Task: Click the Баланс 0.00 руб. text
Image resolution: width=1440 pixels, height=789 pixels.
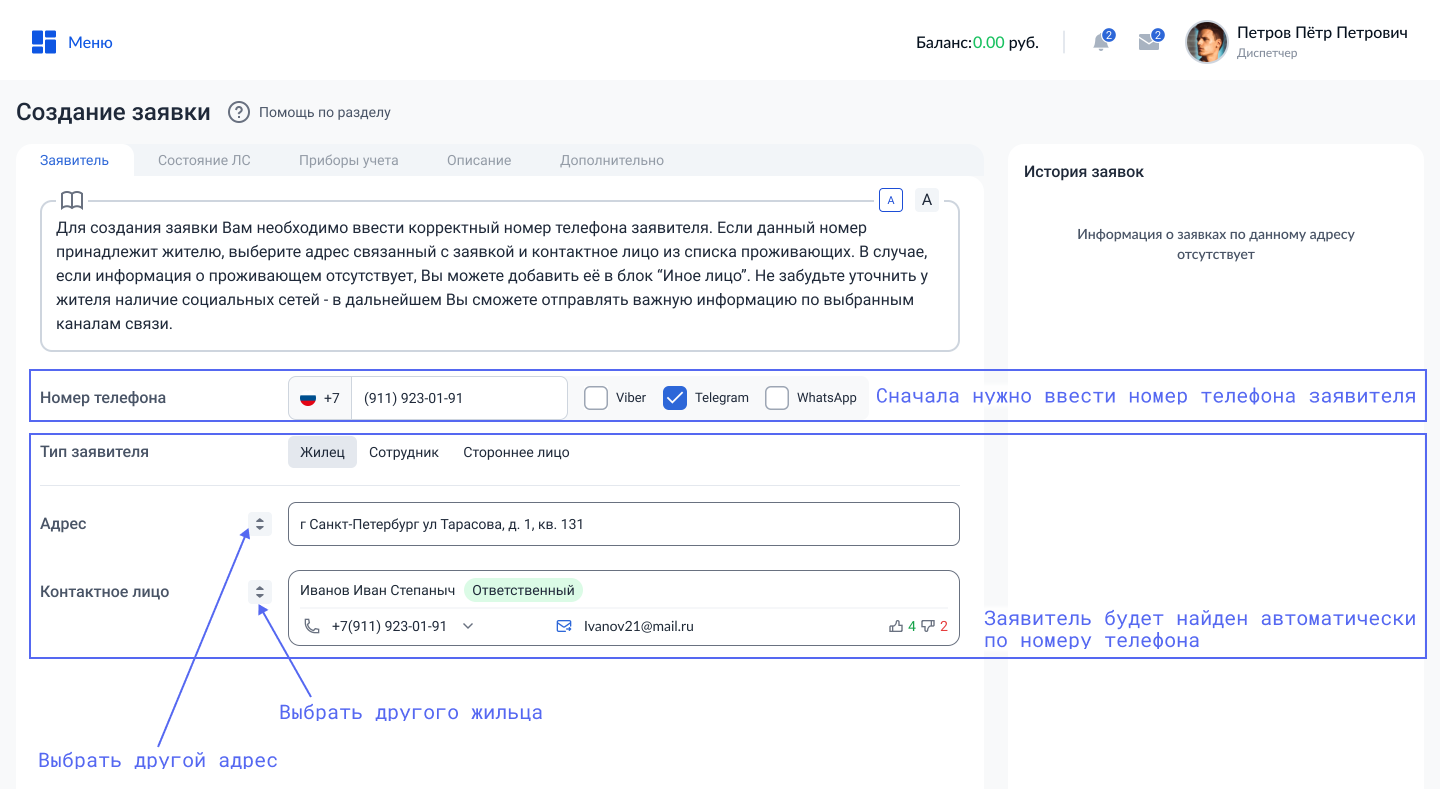Action: click(977, 42)
